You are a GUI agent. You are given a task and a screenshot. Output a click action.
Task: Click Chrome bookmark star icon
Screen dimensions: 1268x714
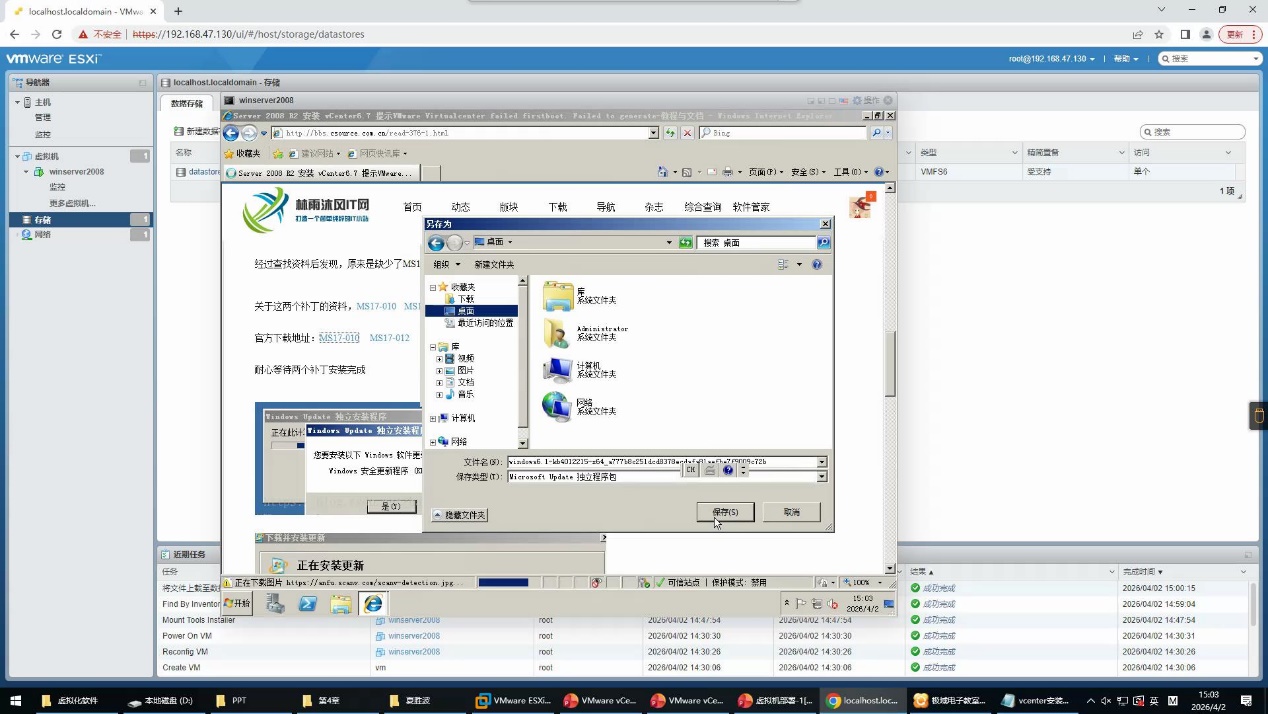tap(1159, 34)
